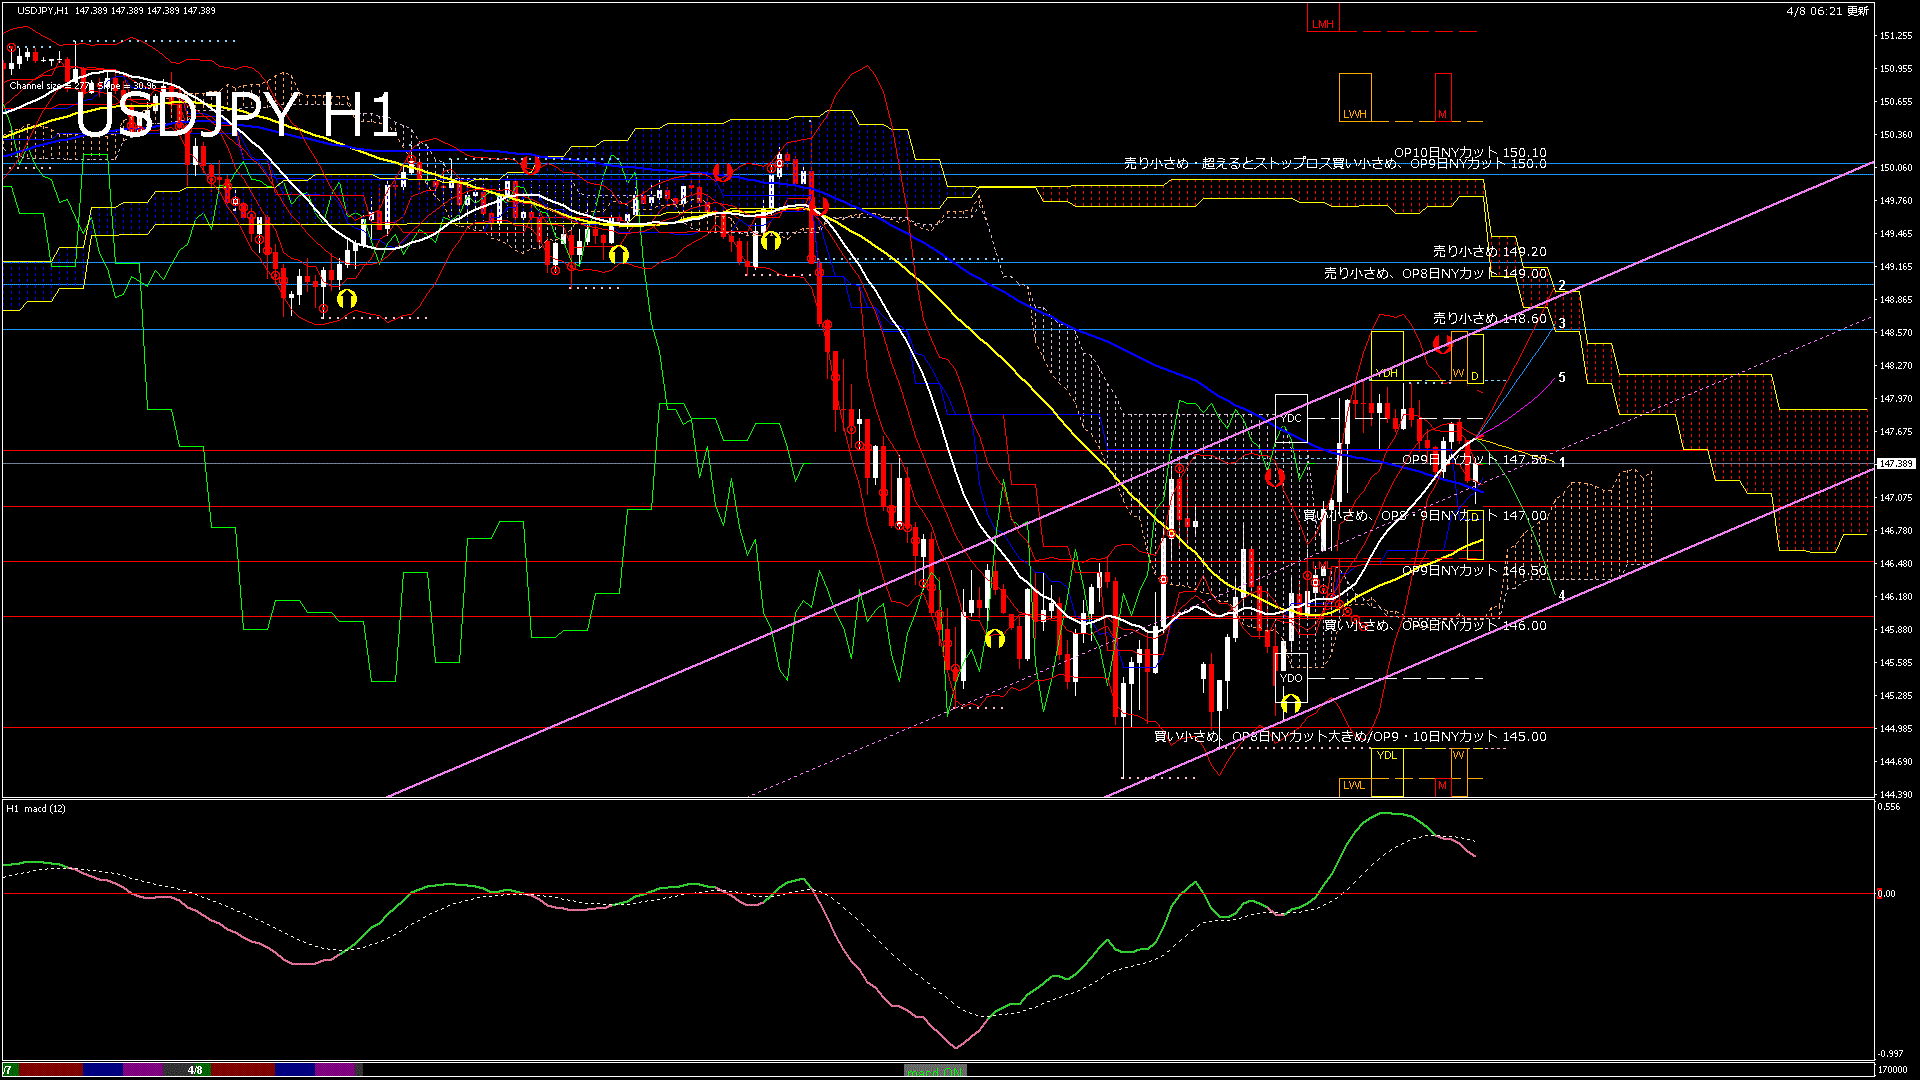Click the 4/8 date session marker
The image size is (1920, 1080).
coord(195,1070)
